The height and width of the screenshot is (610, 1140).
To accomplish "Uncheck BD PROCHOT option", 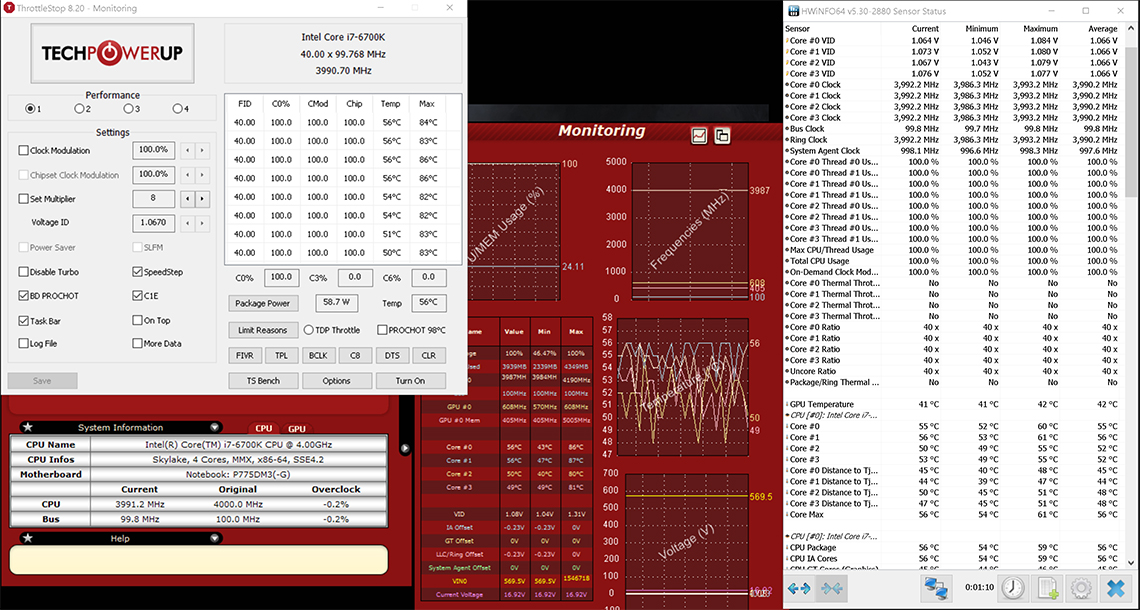I will pos(23,296).
